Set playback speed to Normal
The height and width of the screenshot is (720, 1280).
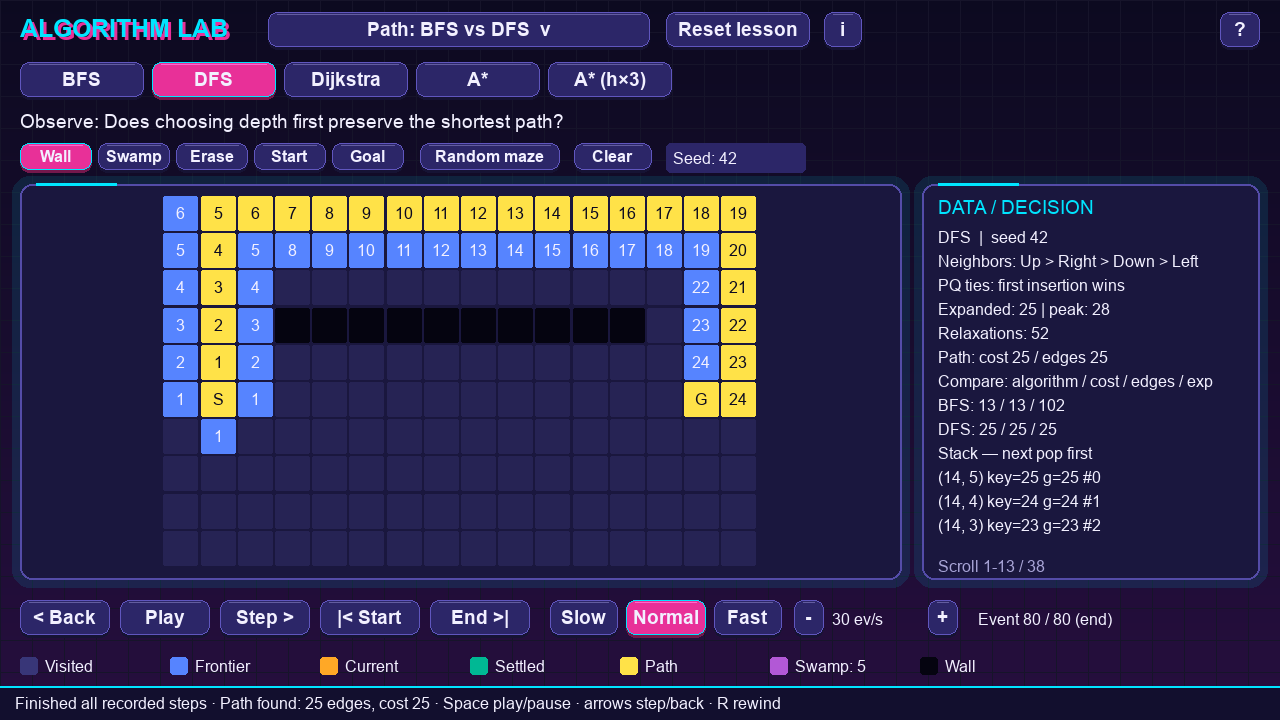click(666, 618)
